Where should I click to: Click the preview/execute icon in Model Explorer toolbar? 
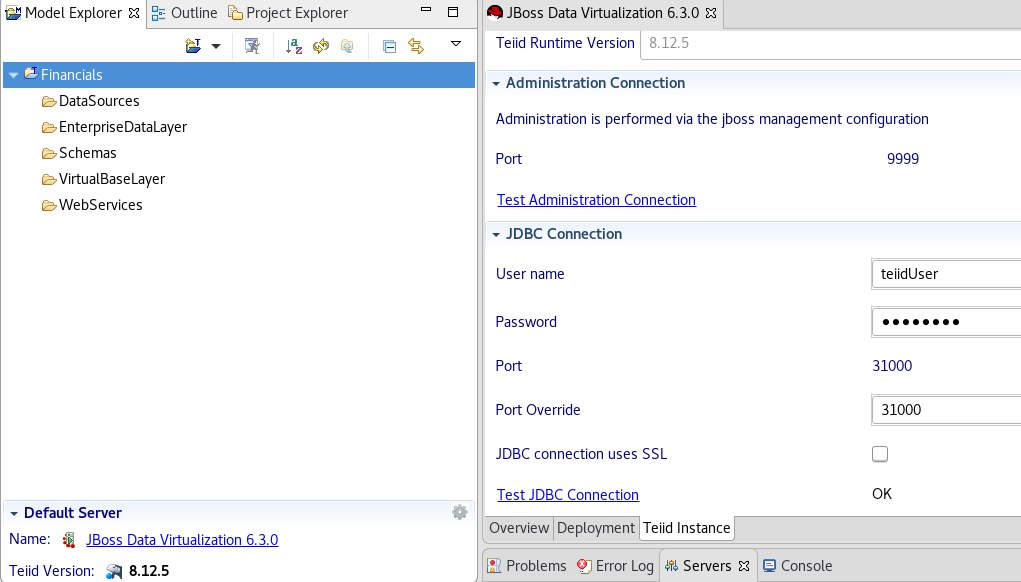(x=252, y=46)
